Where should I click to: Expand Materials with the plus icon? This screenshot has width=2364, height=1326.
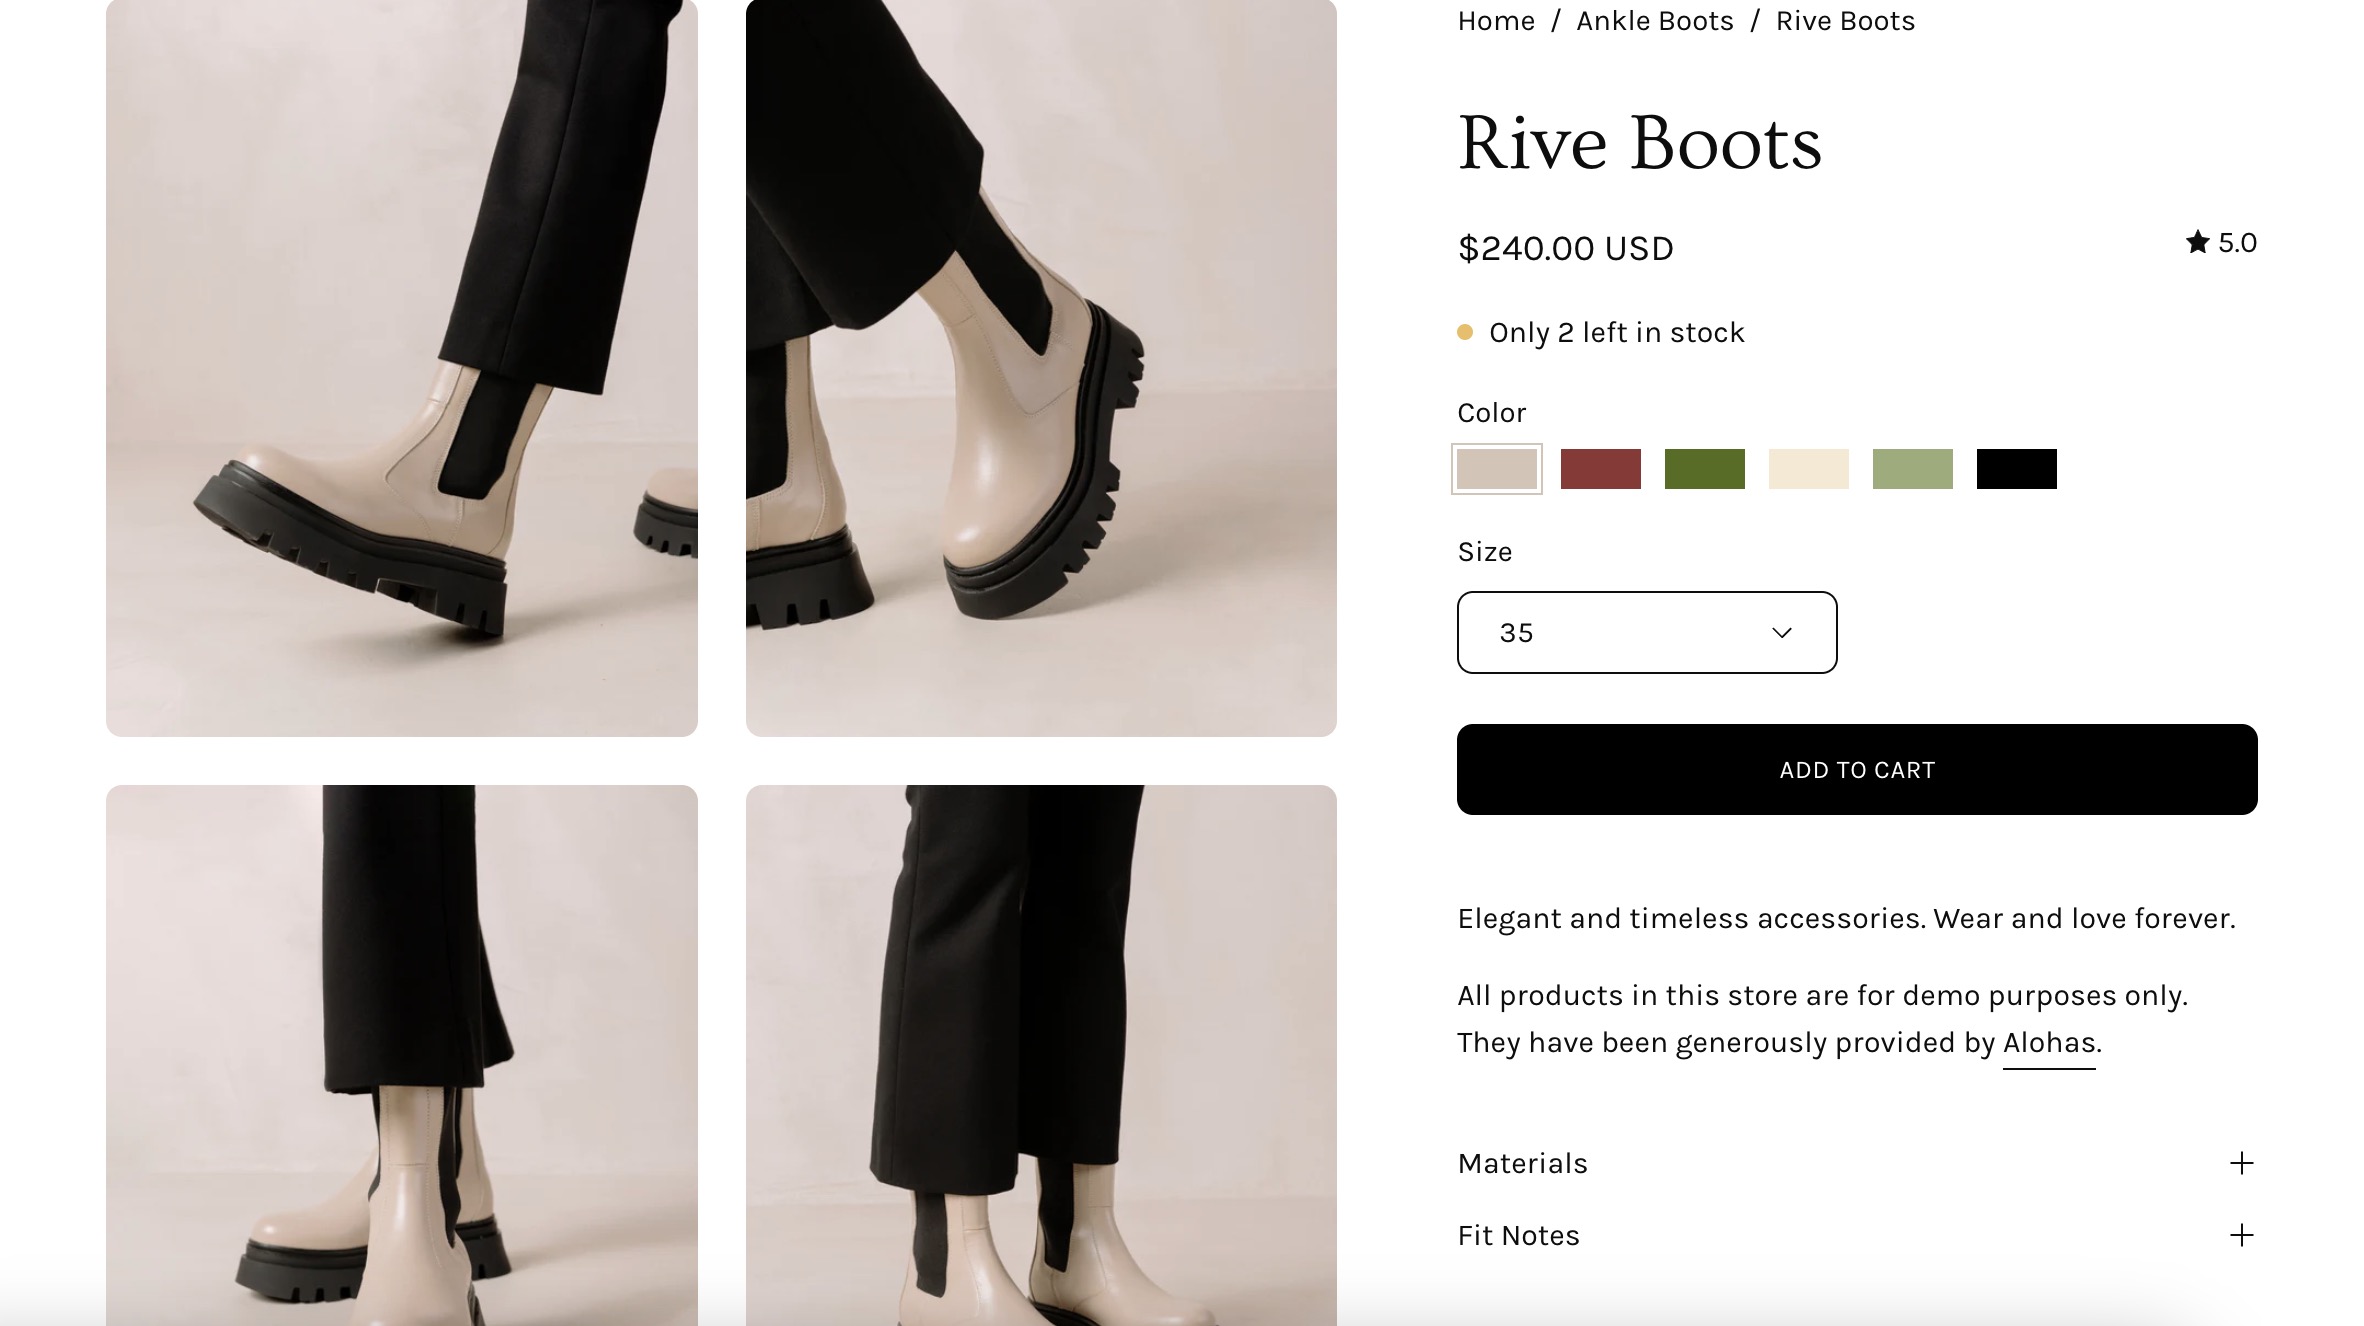(x=2241, y=1163)
